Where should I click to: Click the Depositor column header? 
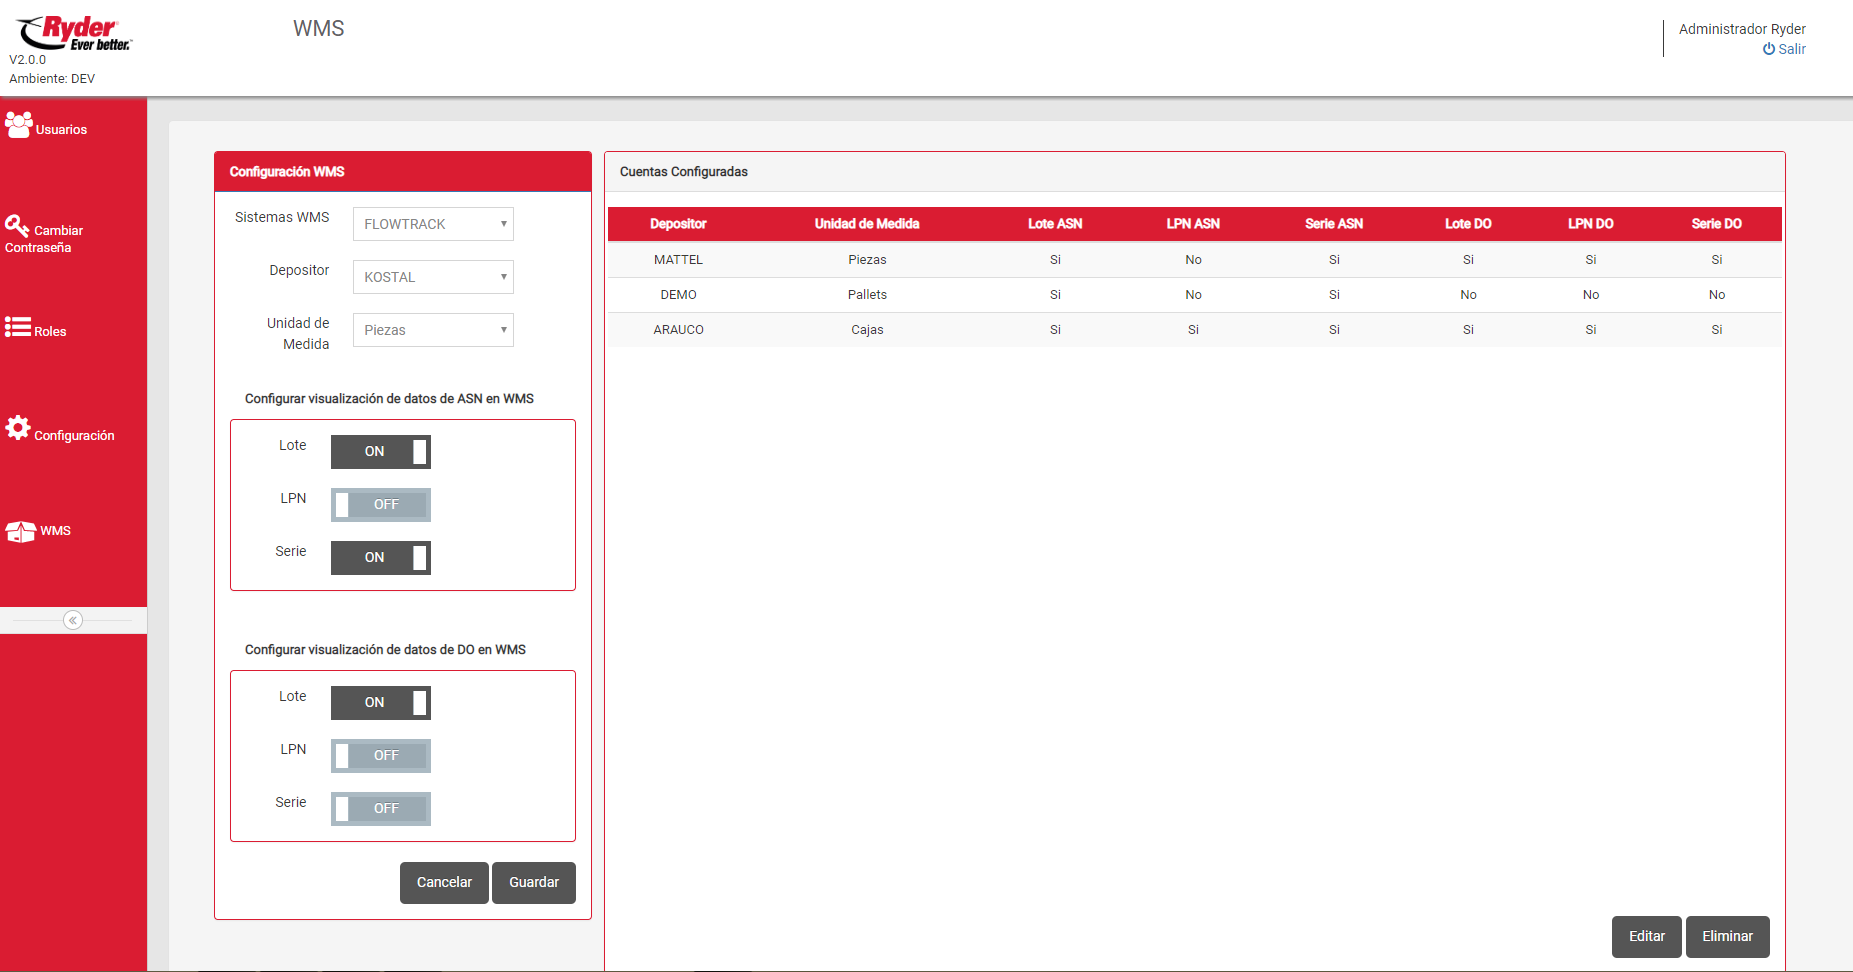(x=678, y=224)
